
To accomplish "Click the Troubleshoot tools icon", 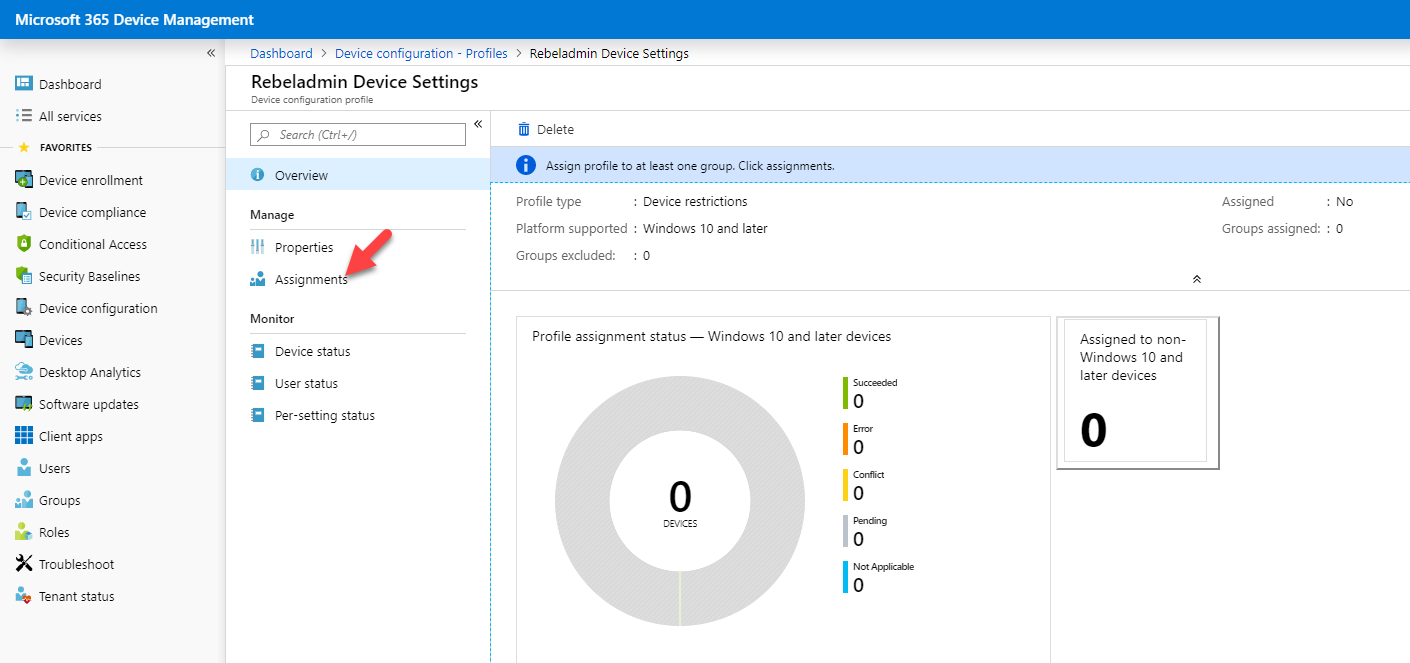I will (x=24, y=564).
